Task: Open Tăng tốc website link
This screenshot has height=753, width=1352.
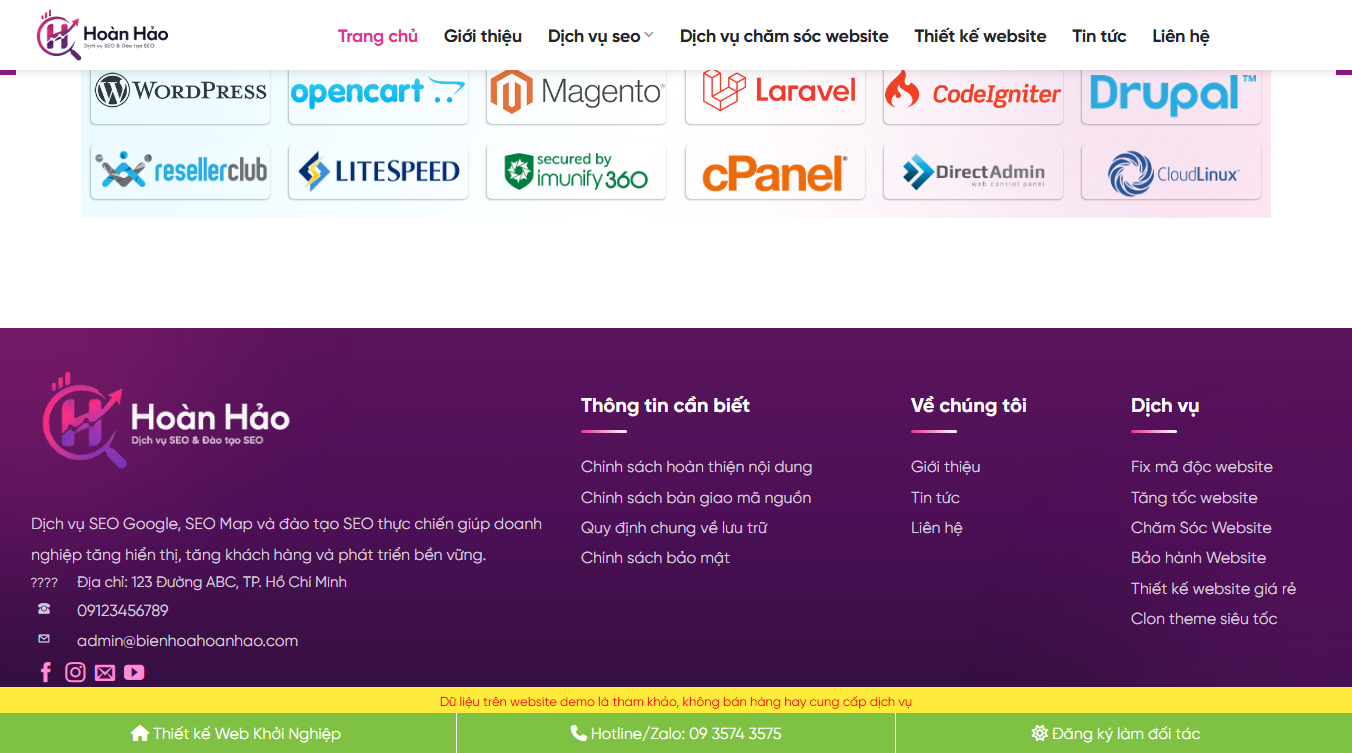Action: click(x=1194, y=498)
